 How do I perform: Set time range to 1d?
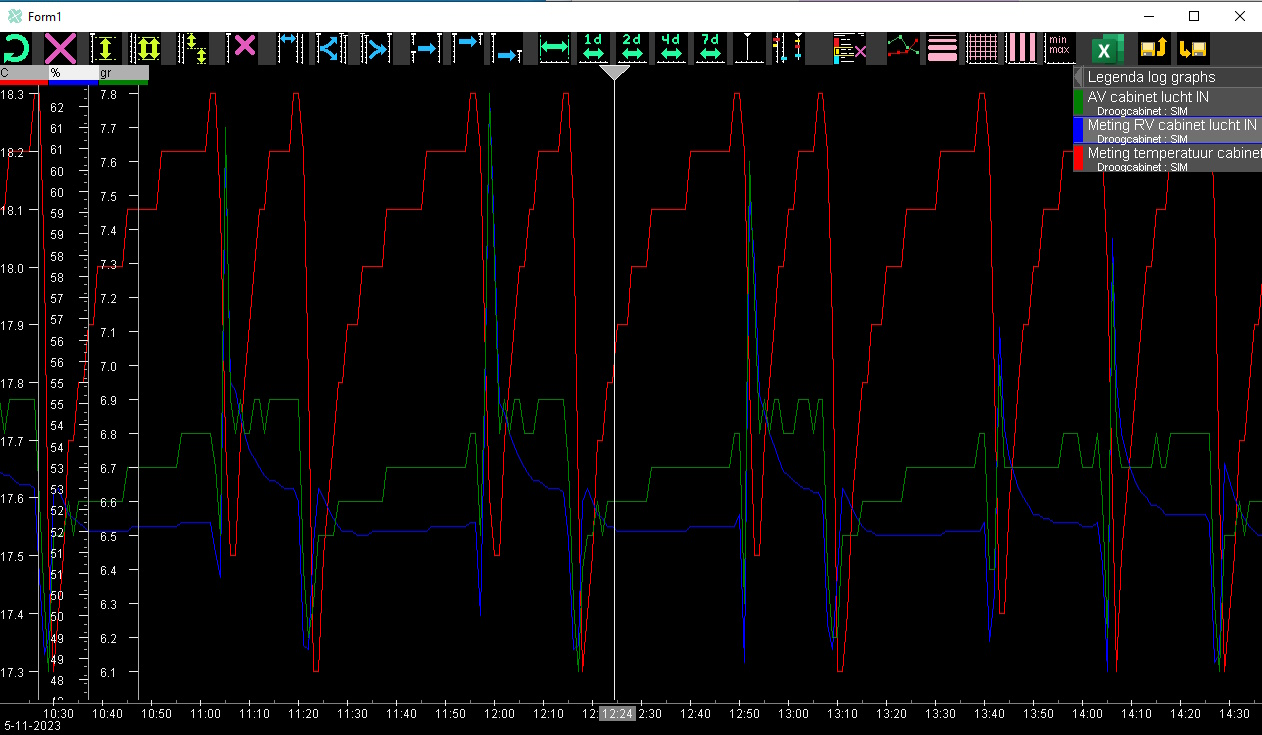tap(593, 48)
